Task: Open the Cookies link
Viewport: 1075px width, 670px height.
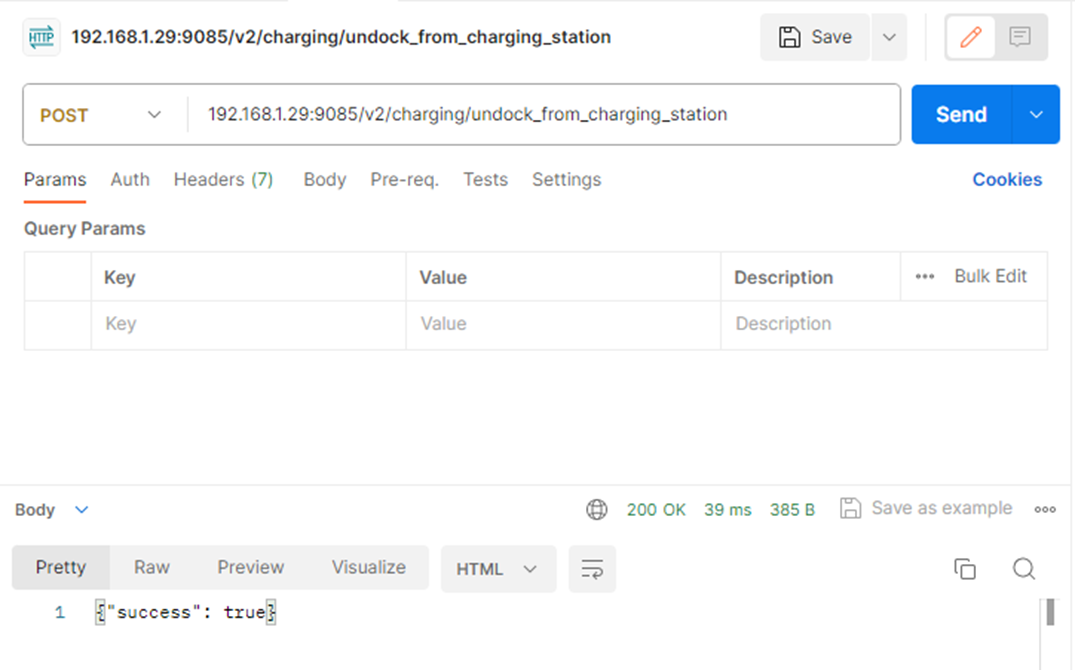Action: 1007,180
